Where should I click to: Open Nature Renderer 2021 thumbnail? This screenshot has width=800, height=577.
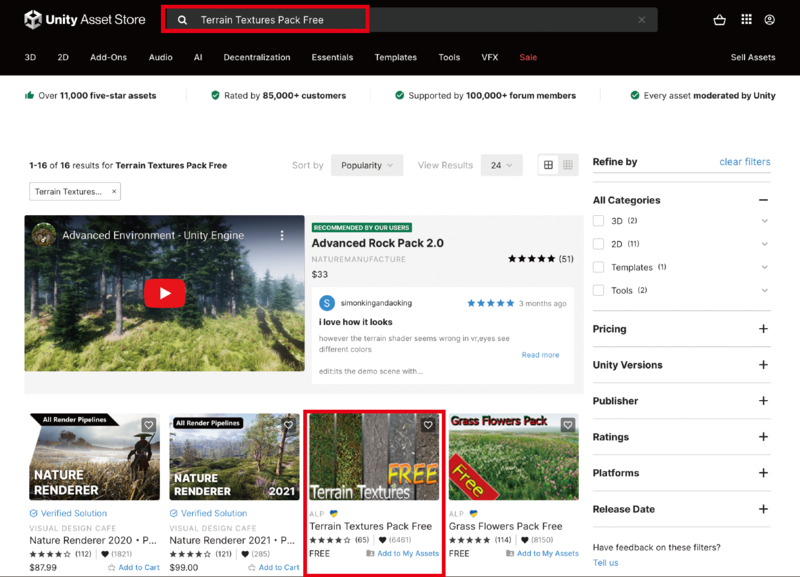click(234, 457)
